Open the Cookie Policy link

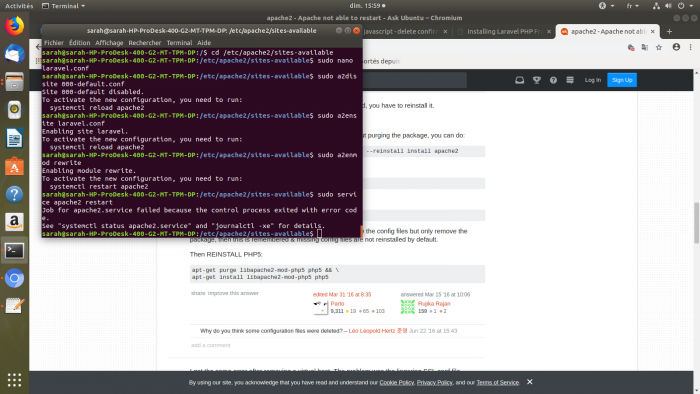pos(396,382)
